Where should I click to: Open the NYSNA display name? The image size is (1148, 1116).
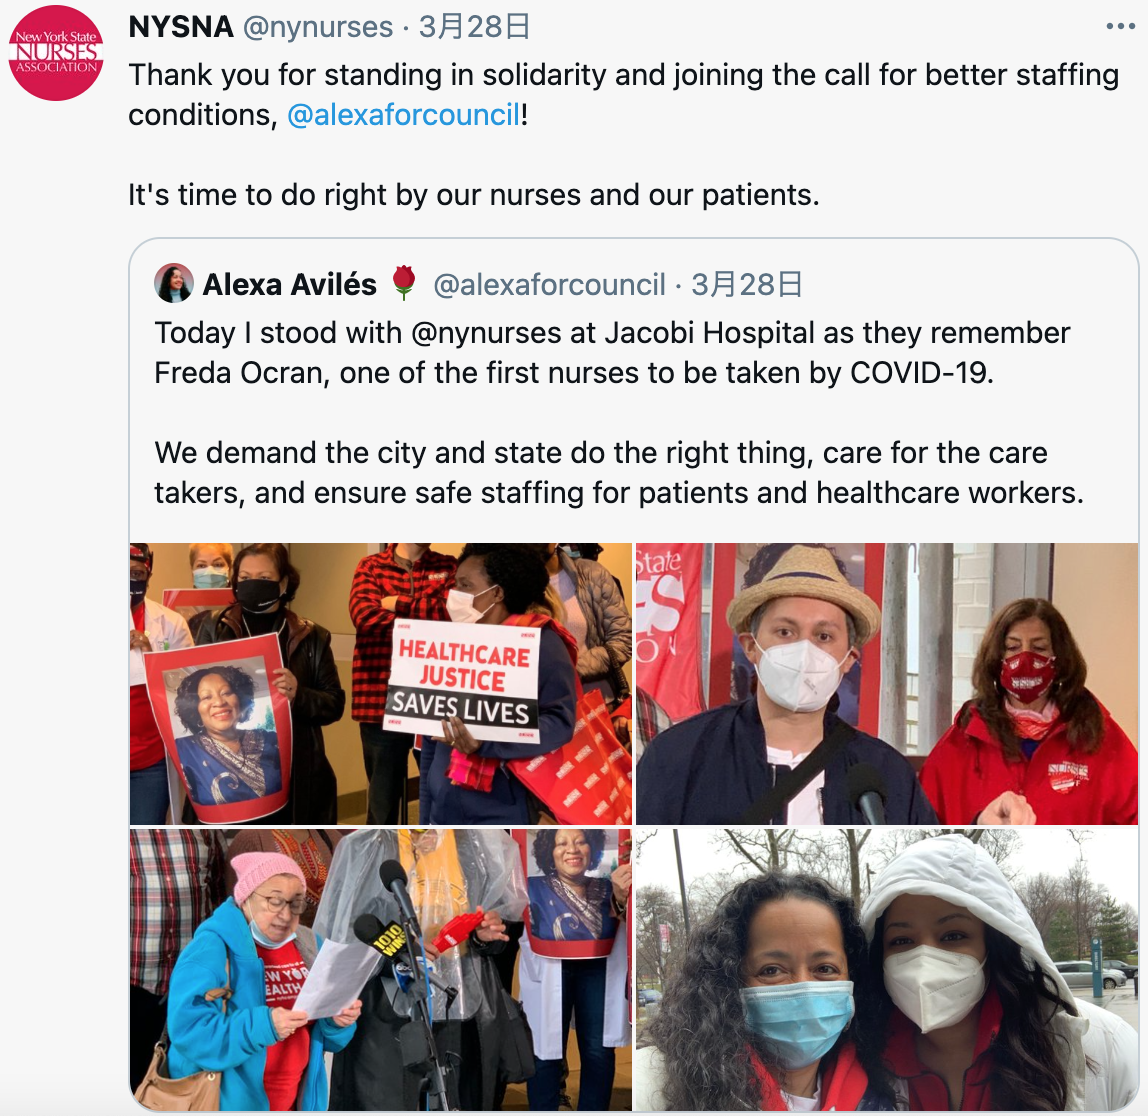181,27
